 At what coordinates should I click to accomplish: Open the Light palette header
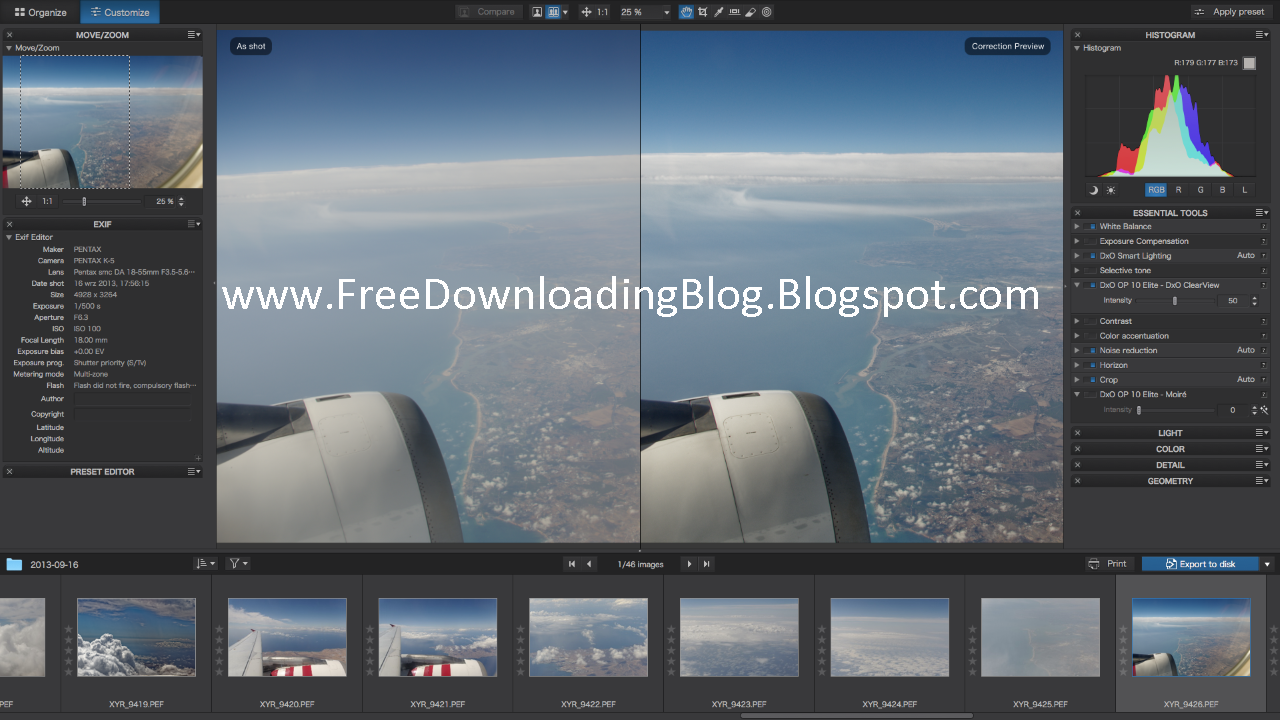click(x=1170, y=433)
